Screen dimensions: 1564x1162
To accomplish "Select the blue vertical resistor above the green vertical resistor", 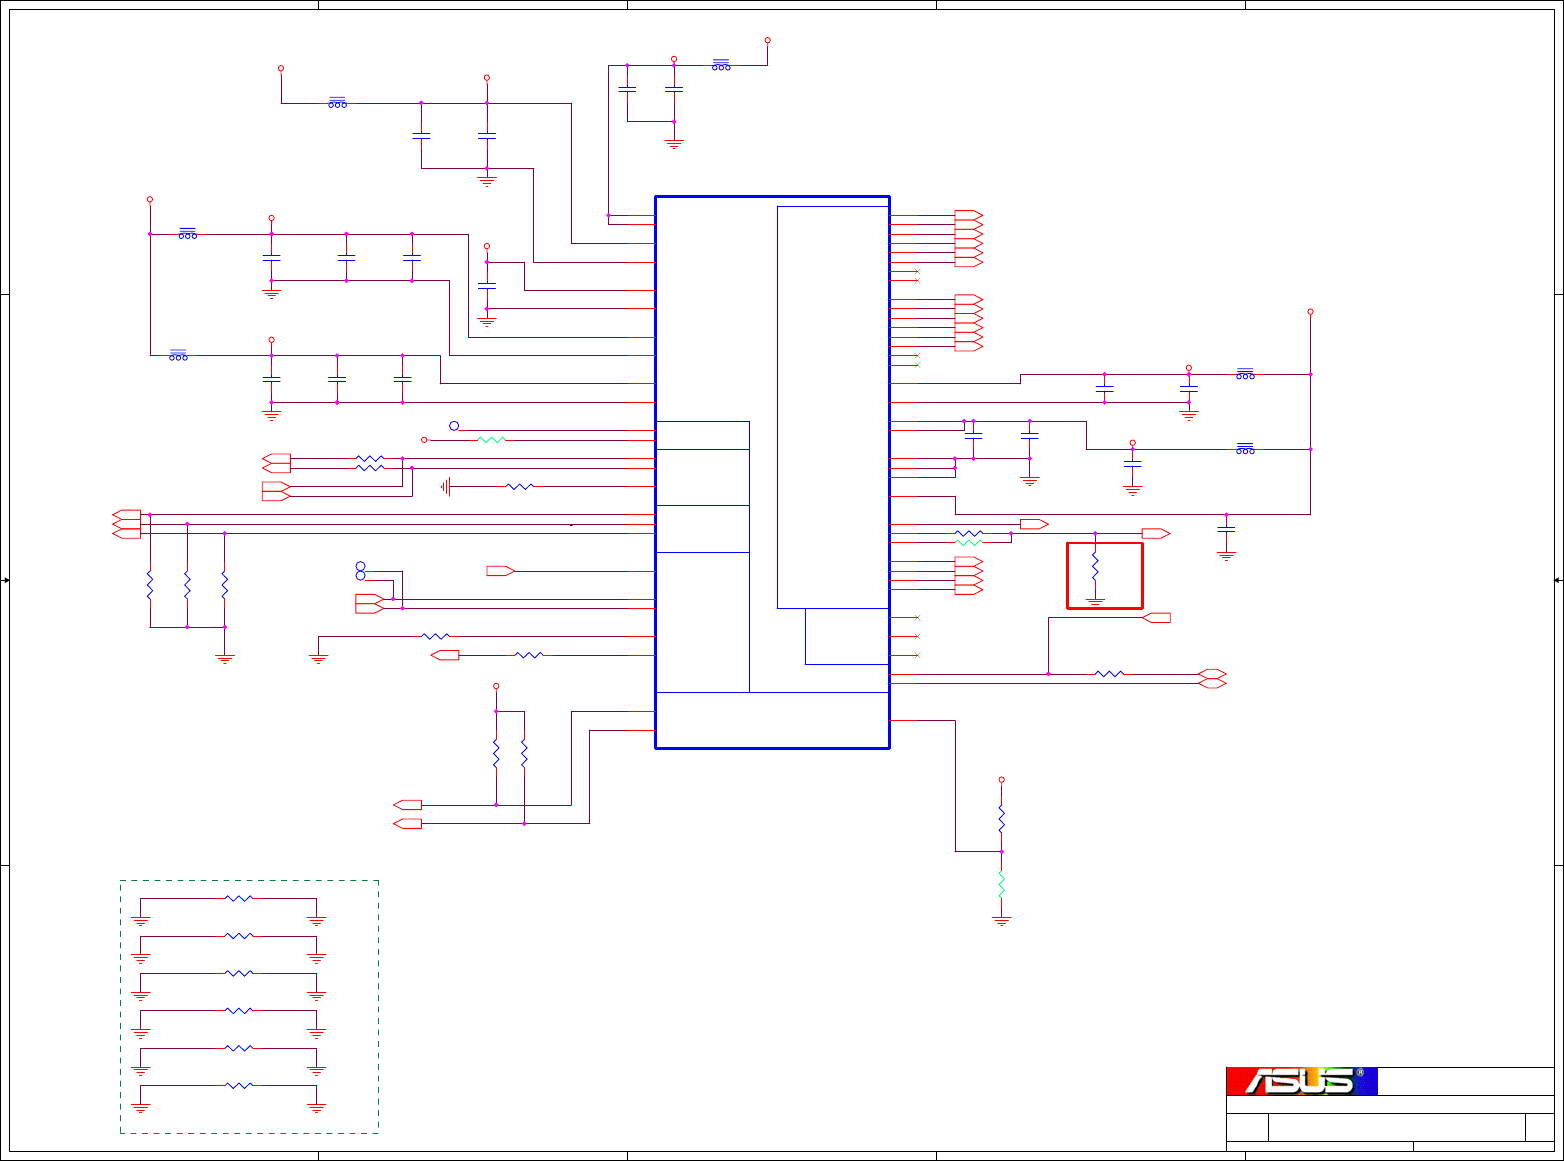I will click(1001, 820).
